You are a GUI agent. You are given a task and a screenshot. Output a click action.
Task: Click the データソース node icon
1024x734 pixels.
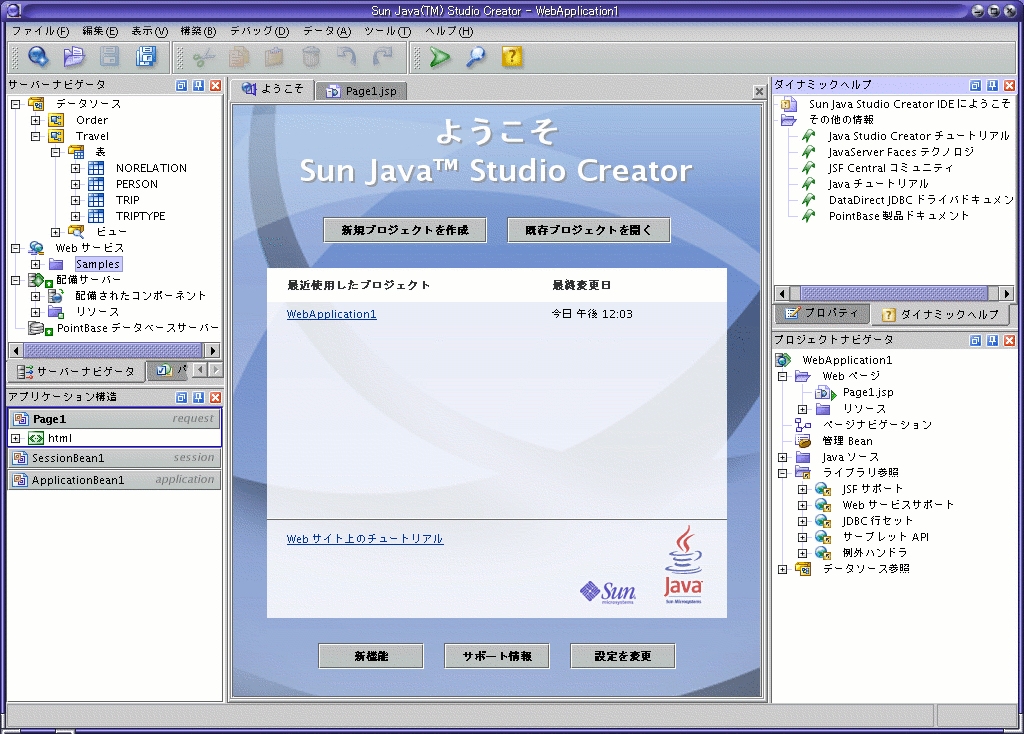[37, 104]
